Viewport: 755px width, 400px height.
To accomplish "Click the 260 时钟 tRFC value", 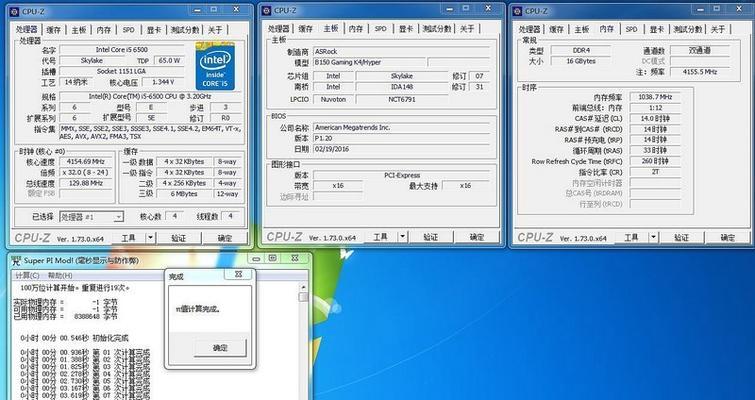I will click(x=655, y=161).
